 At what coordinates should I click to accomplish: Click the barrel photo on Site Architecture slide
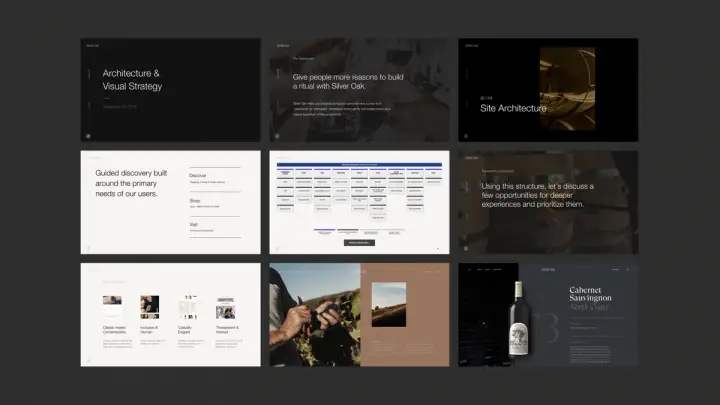tap(567, 89)
